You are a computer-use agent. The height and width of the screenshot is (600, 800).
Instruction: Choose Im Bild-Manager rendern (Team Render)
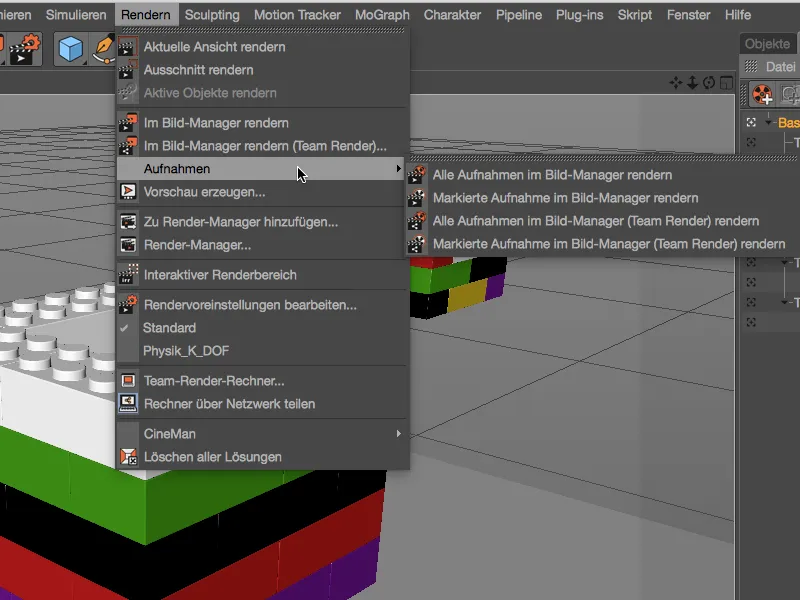pyautogui.click(x=263, y=146)
